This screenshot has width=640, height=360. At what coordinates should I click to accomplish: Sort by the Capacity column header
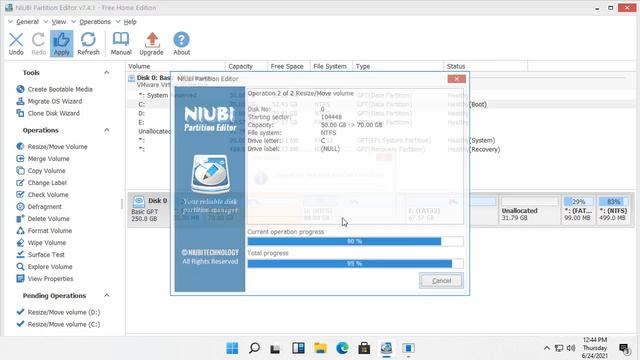tap(247, 66)
